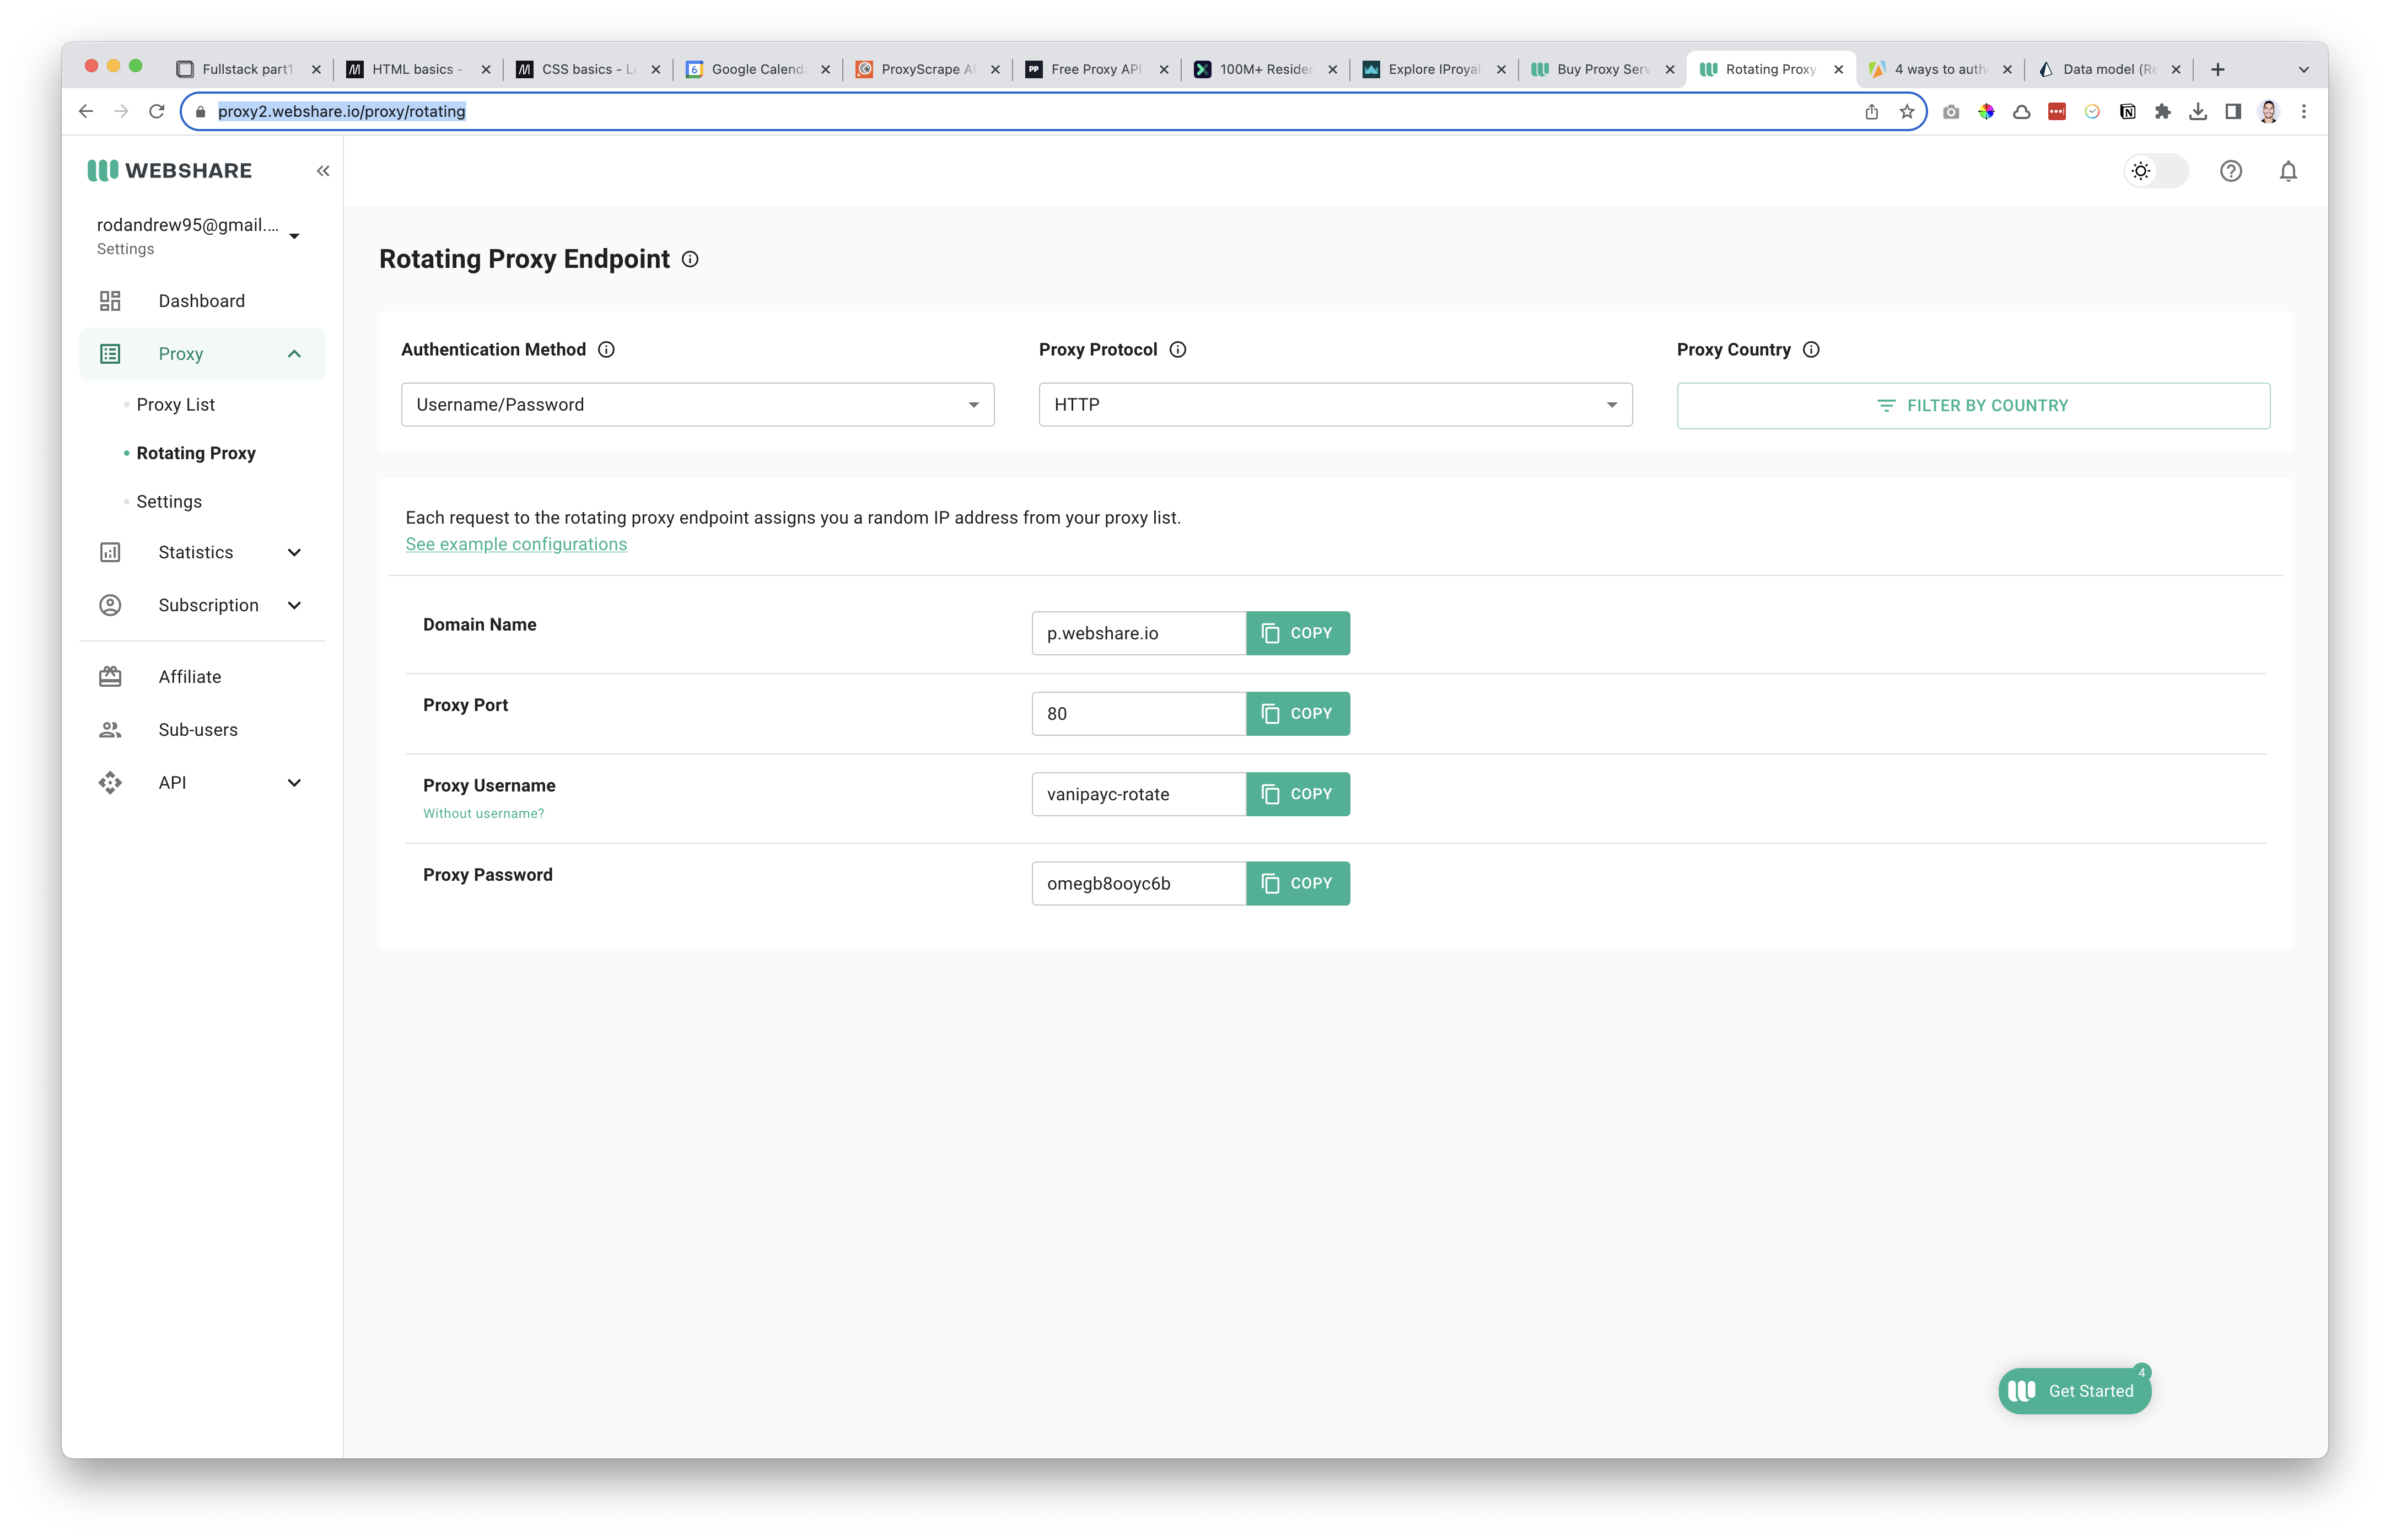Collapse the Webshare sidebar with double-chevron icon
The height and width of the screenshot is (1540, 2390).
323,171
